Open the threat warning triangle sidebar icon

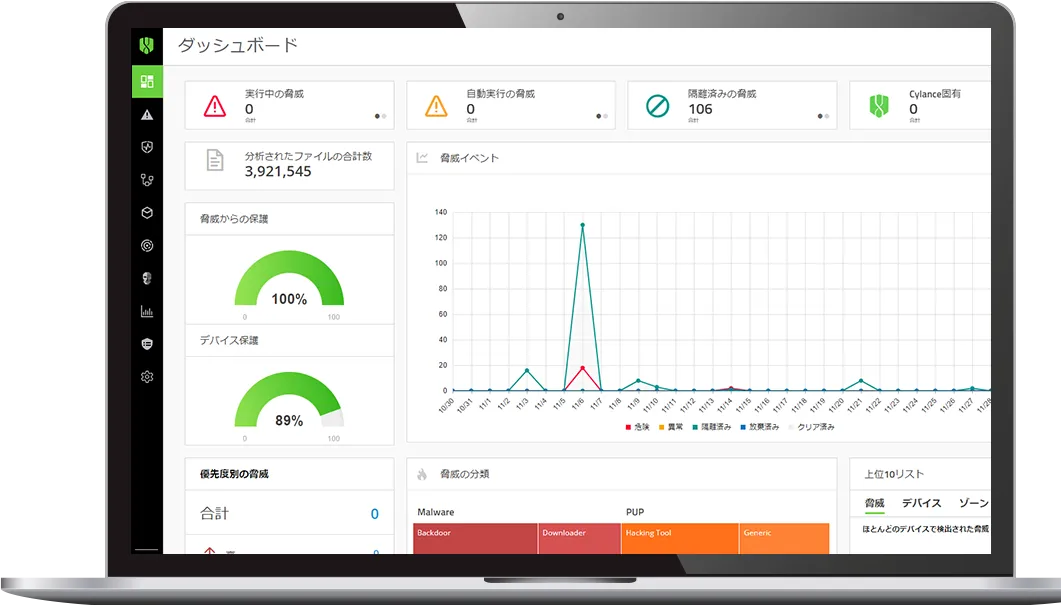pos(147,115)
